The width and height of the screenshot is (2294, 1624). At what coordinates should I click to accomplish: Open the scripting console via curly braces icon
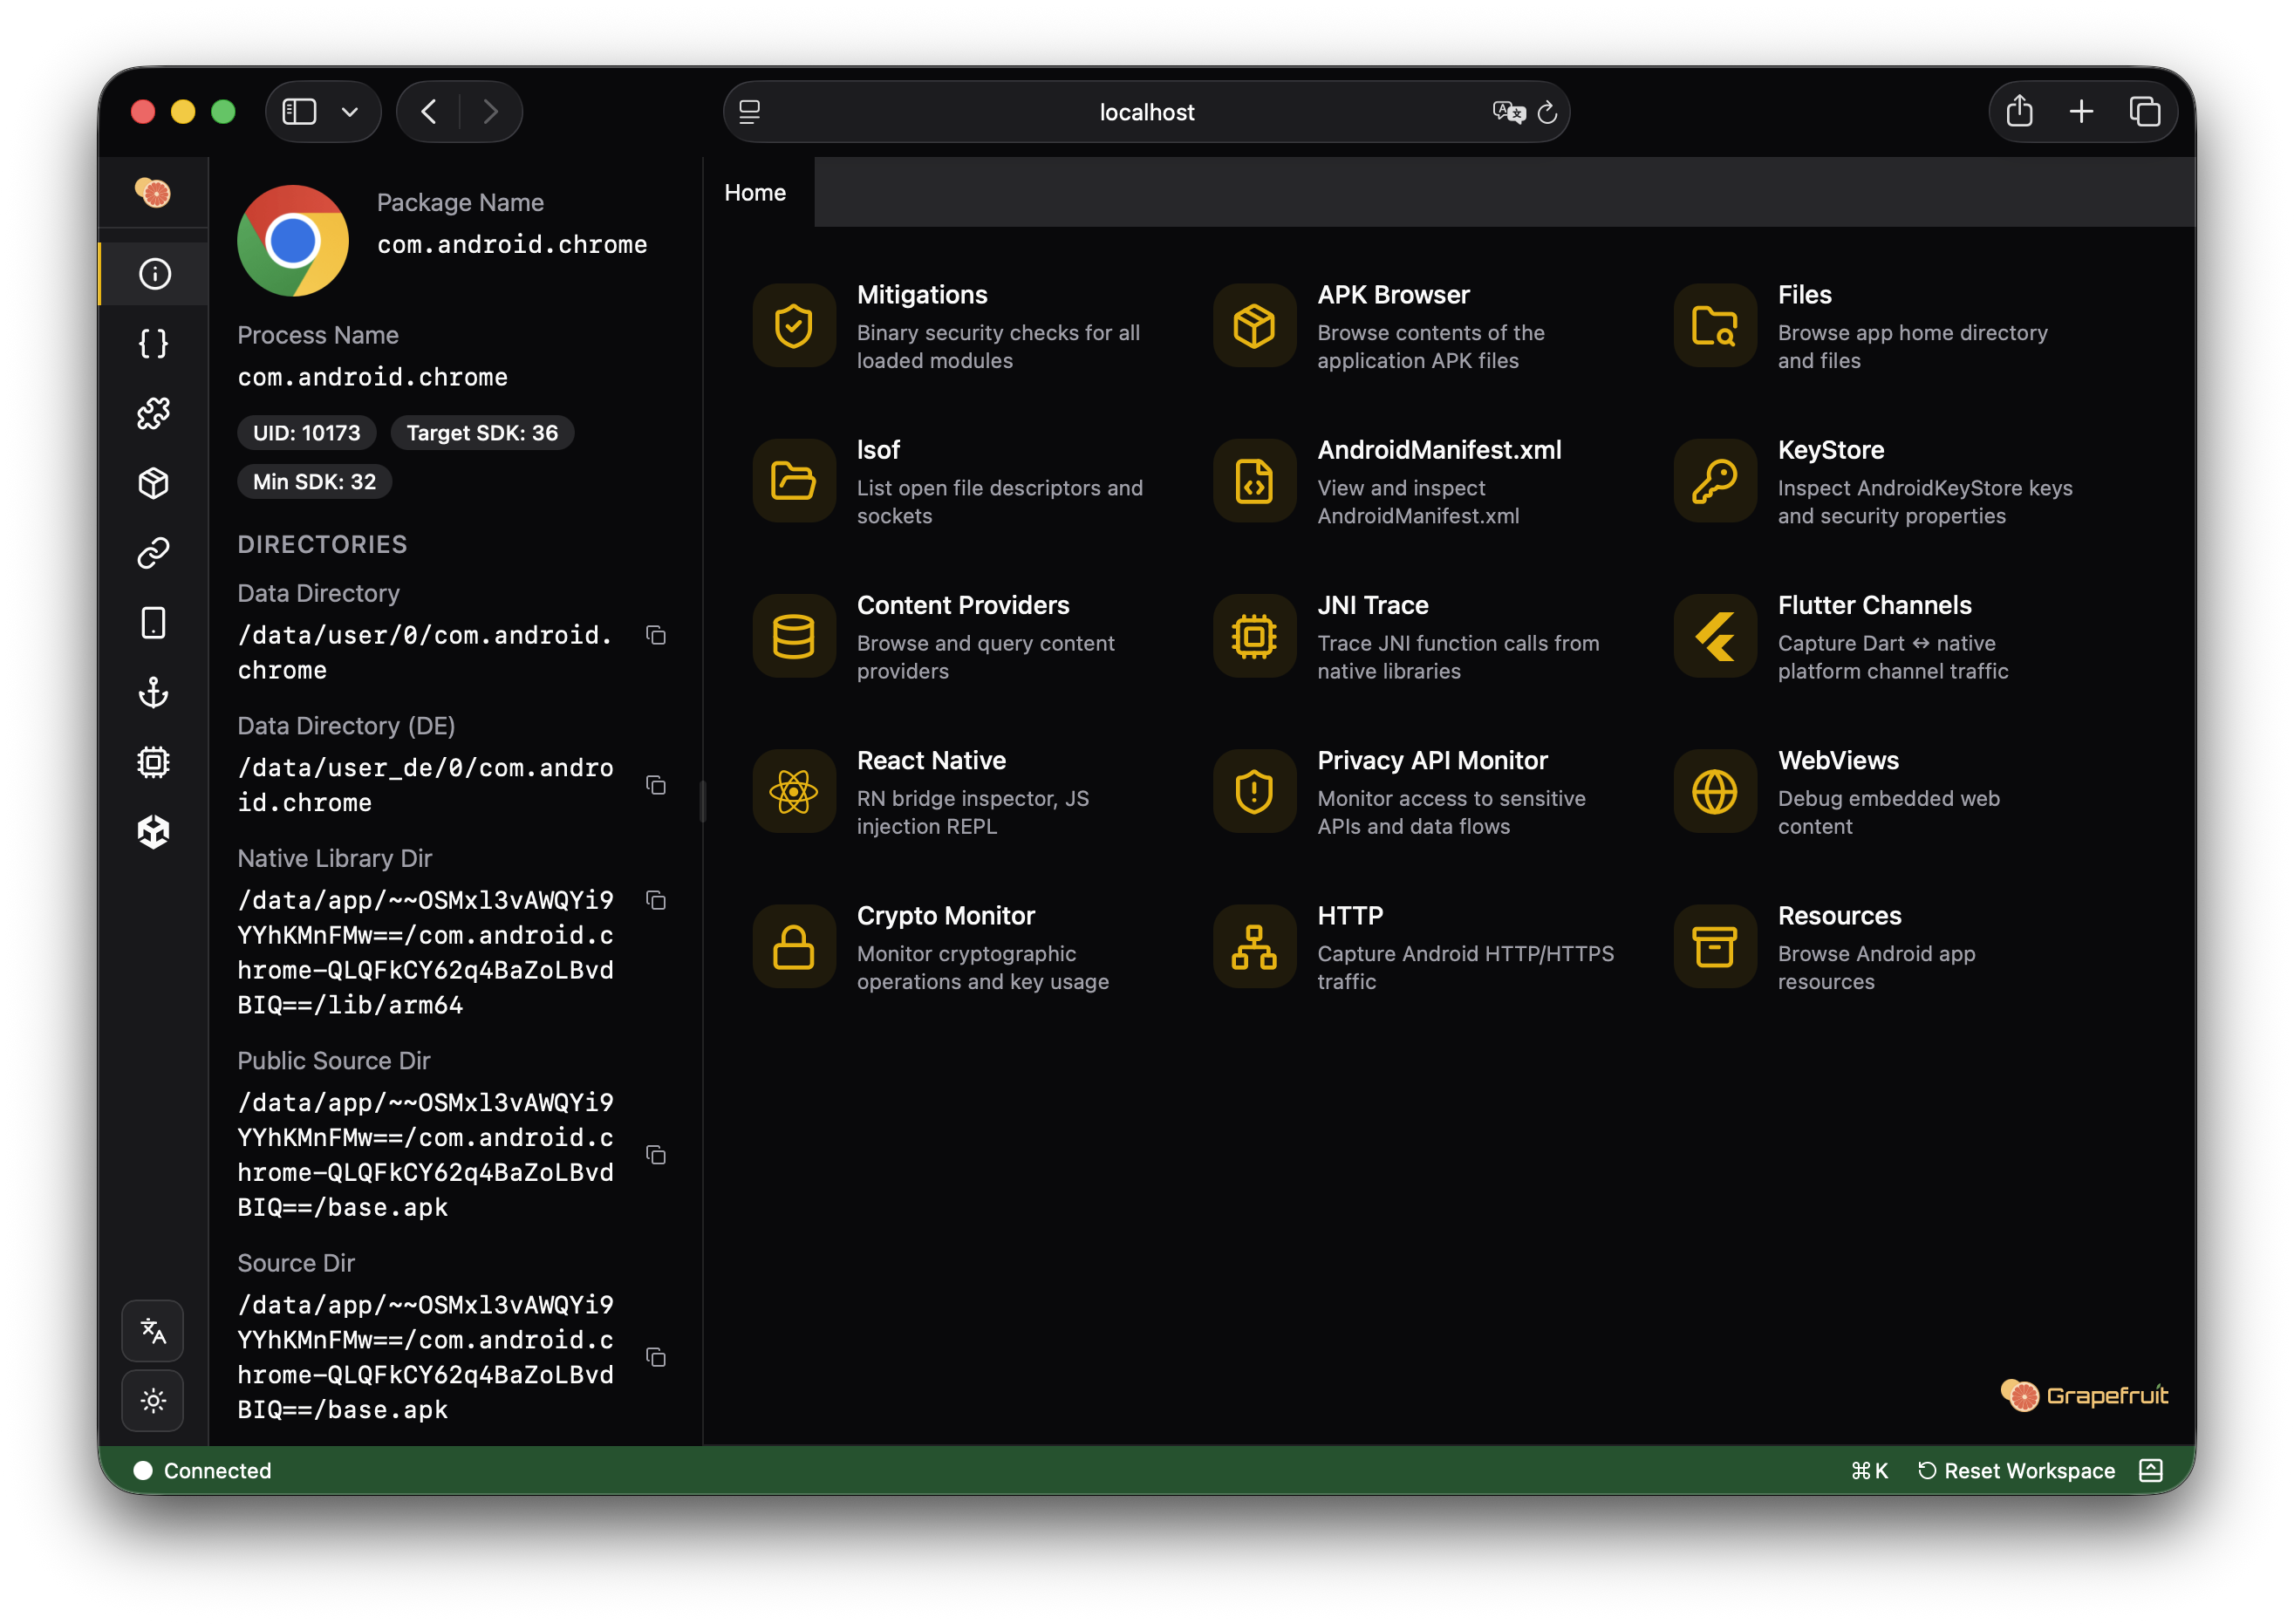pyautogui.click(x=152, y=342)
